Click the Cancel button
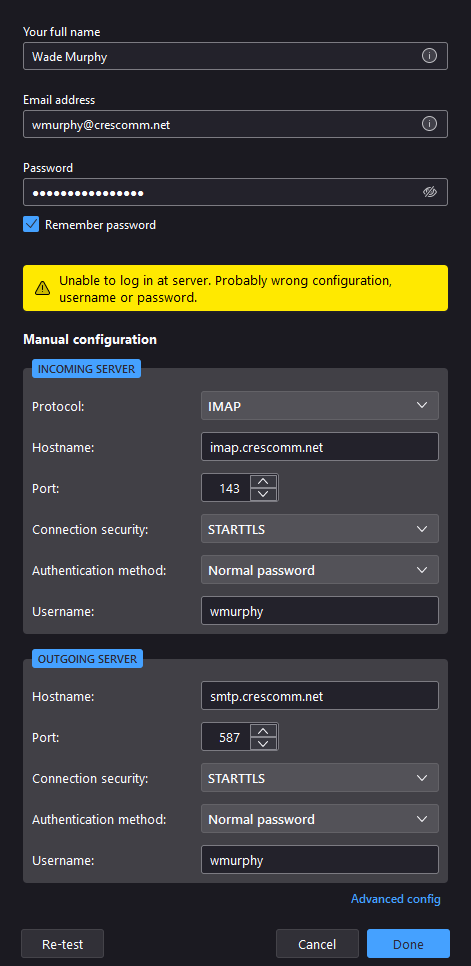This screenshot has width=471, height=966. pos(317,944)
